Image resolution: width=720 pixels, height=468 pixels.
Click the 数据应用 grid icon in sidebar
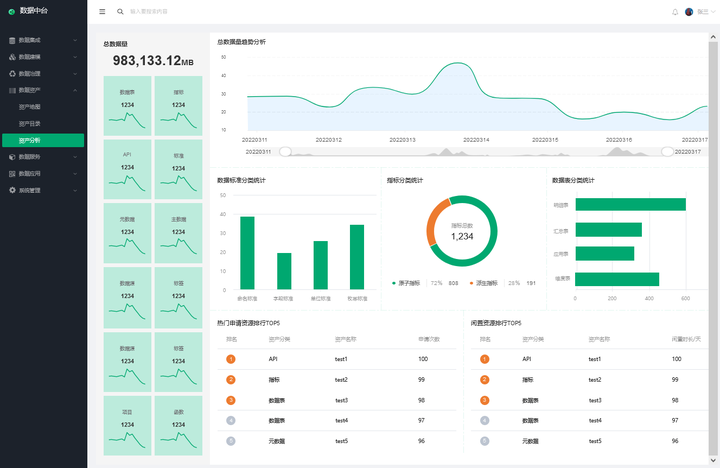click(x=12, y=174)
